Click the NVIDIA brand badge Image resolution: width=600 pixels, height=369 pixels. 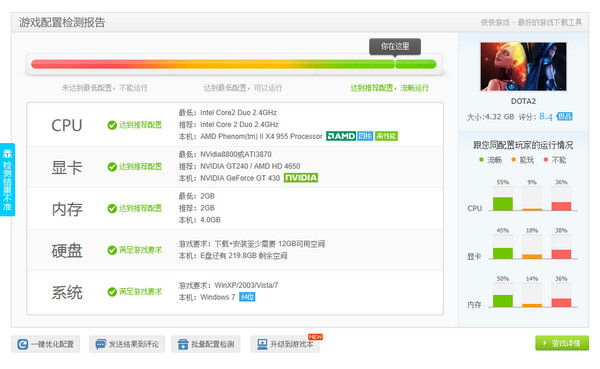tap(301, 178)
